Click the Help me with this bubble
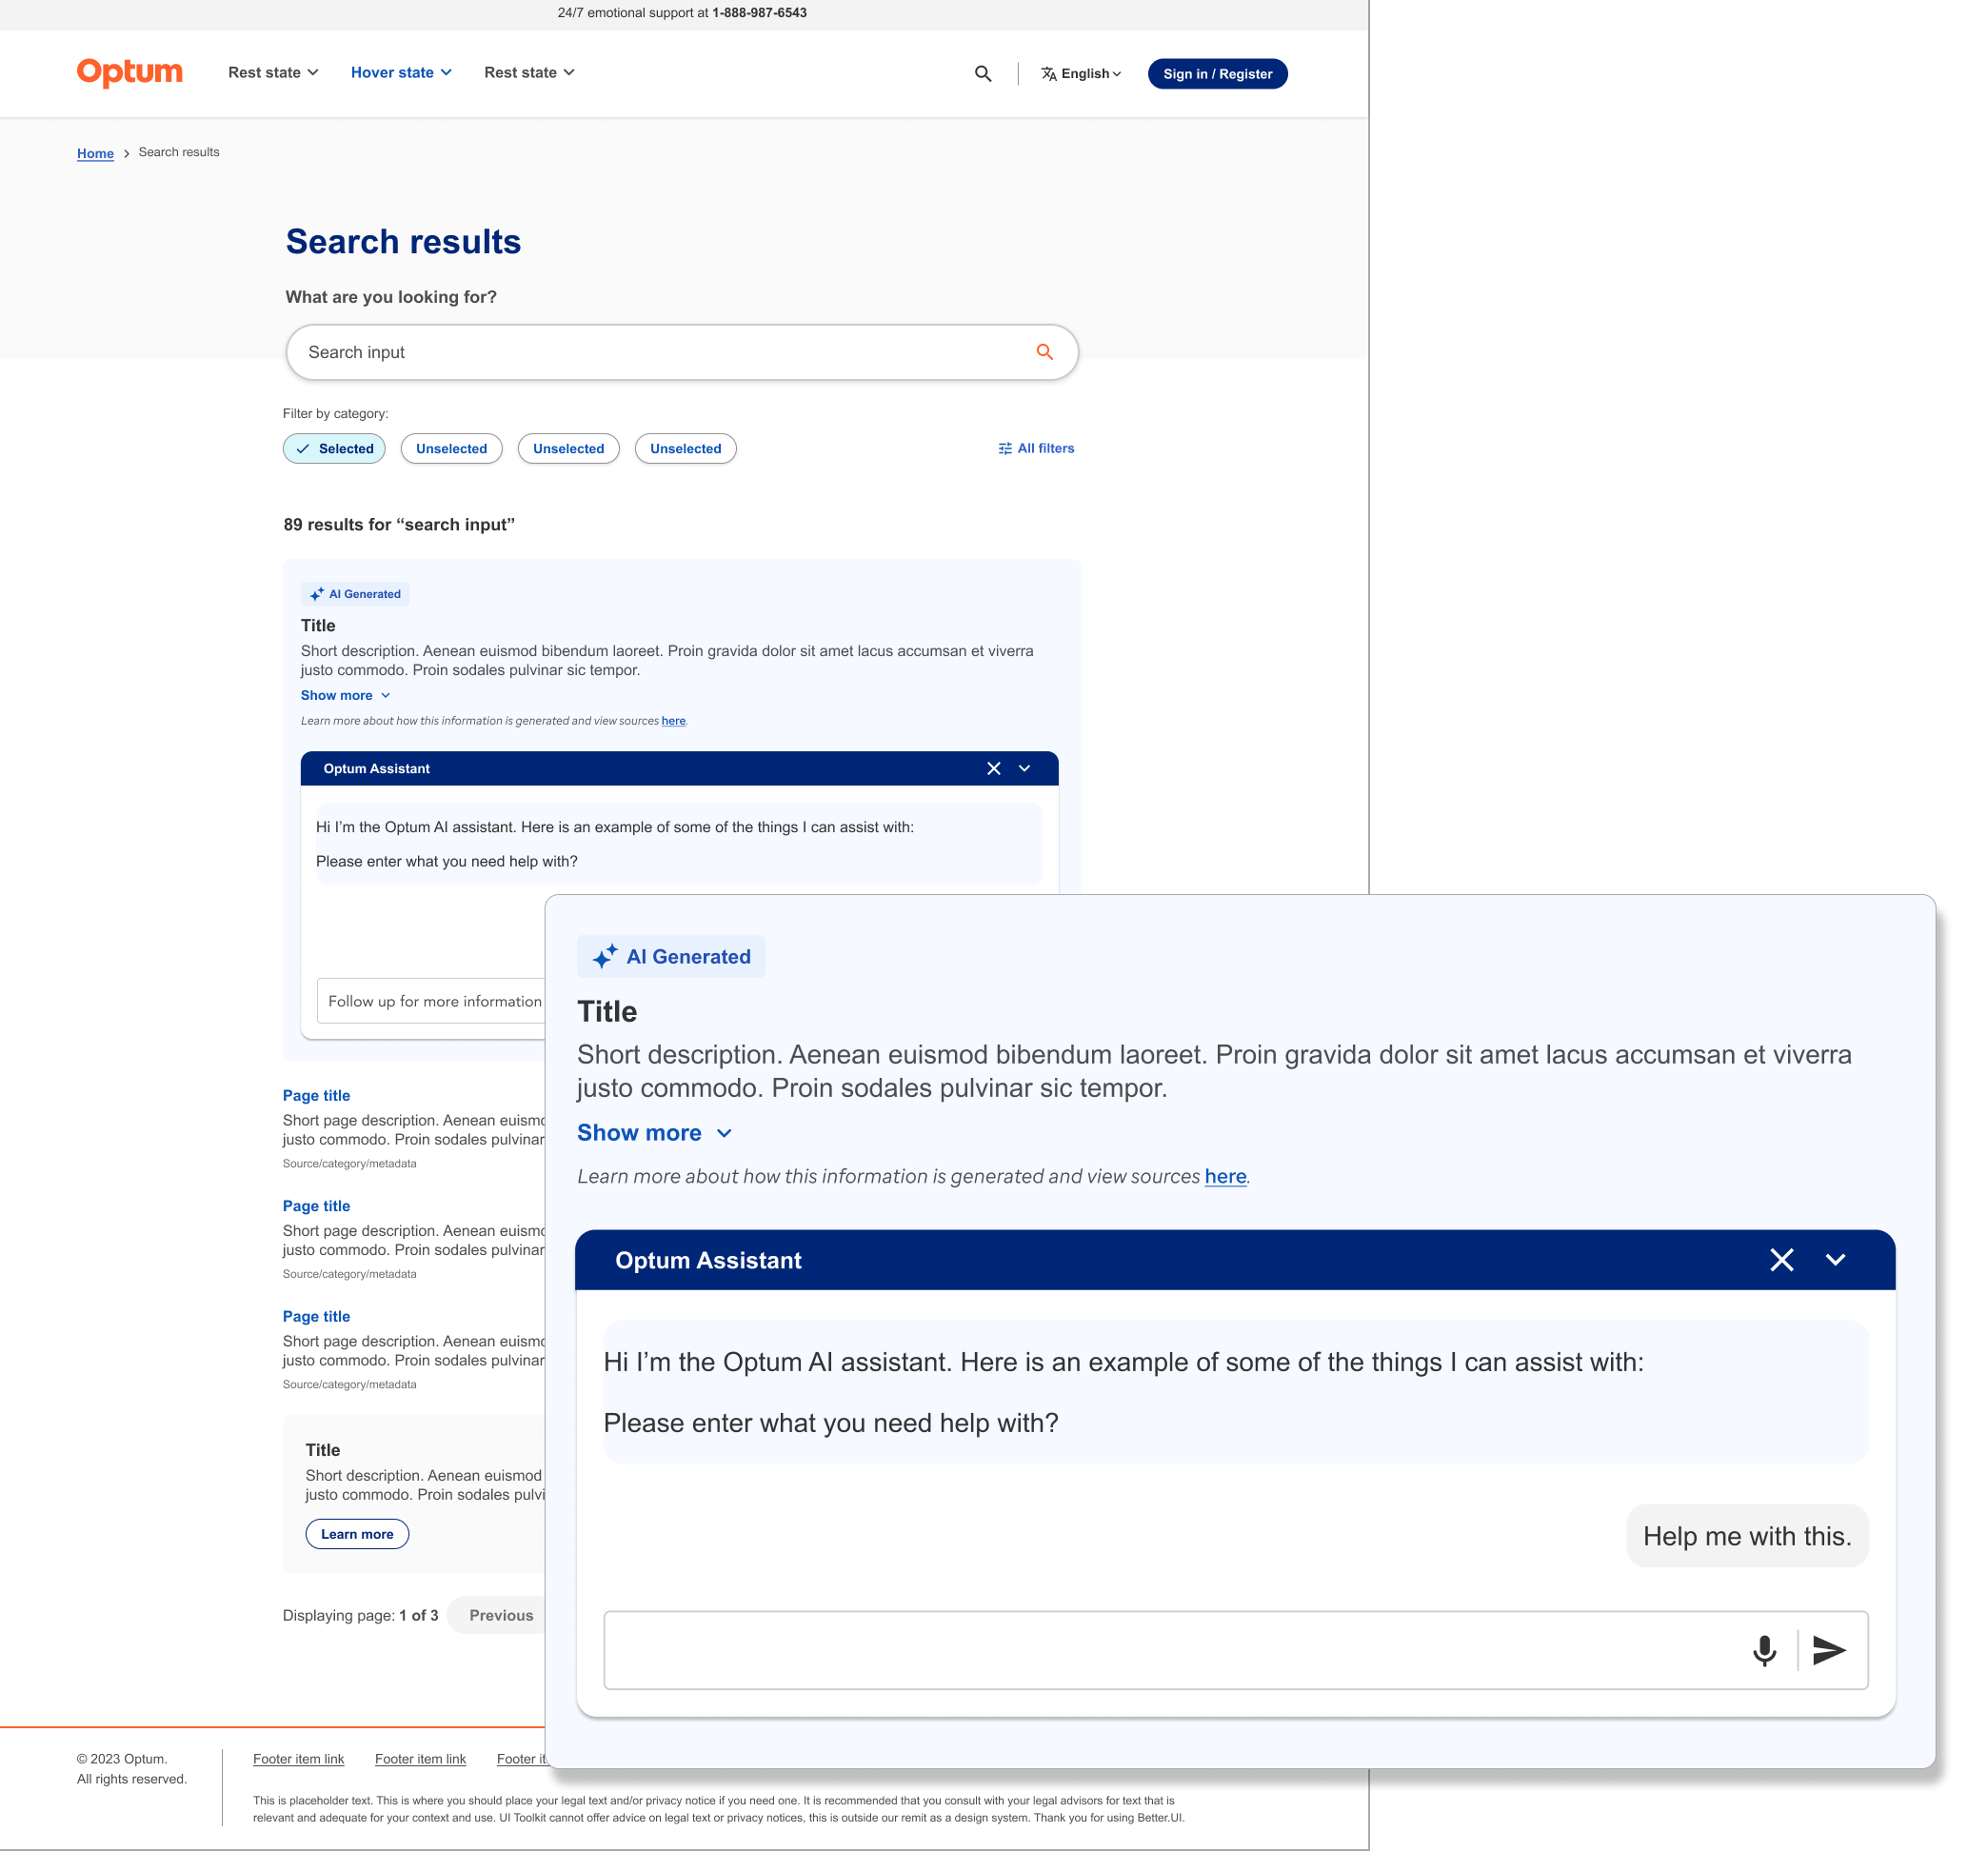 click(1748, 1537)
